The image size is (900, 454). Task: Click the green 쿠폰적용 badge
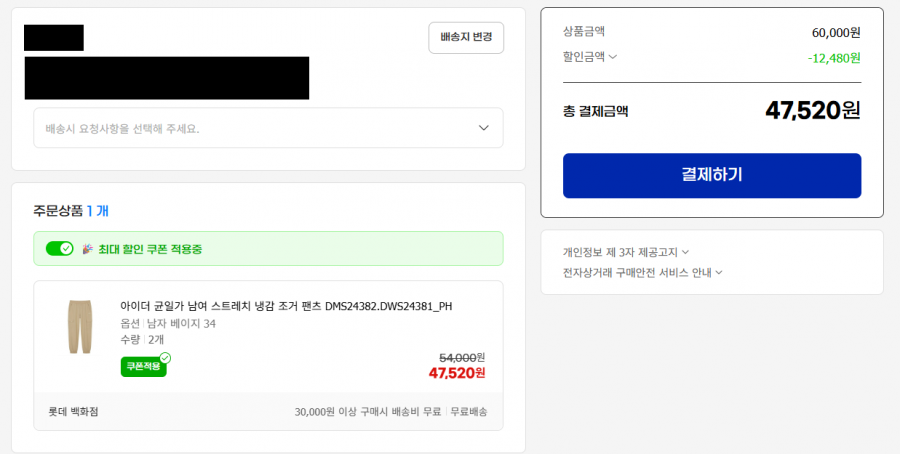point(142,367)
